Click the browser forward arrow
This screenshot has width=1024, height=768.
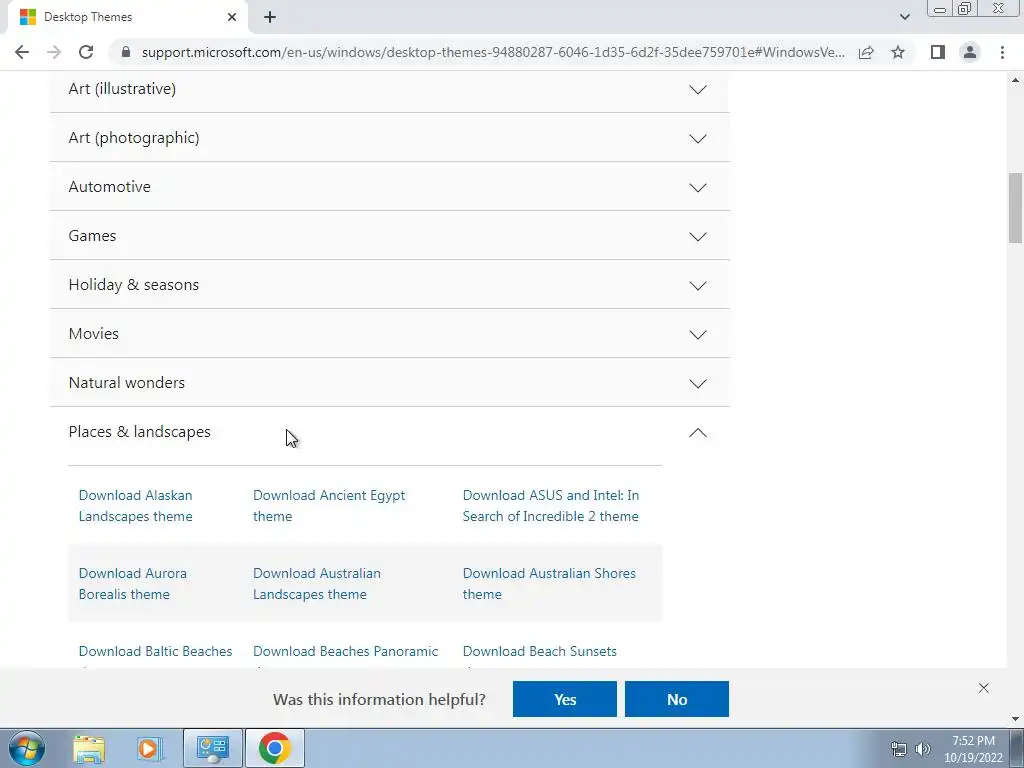coord(54,52)
